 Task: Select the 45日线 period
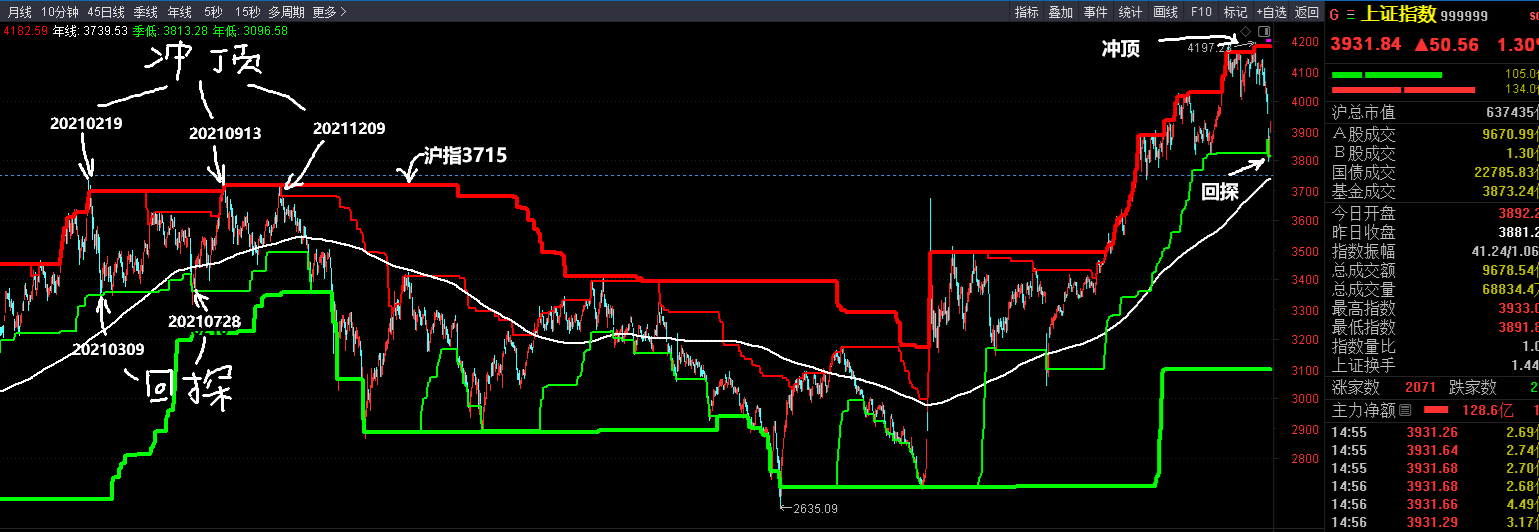[106, 12]
